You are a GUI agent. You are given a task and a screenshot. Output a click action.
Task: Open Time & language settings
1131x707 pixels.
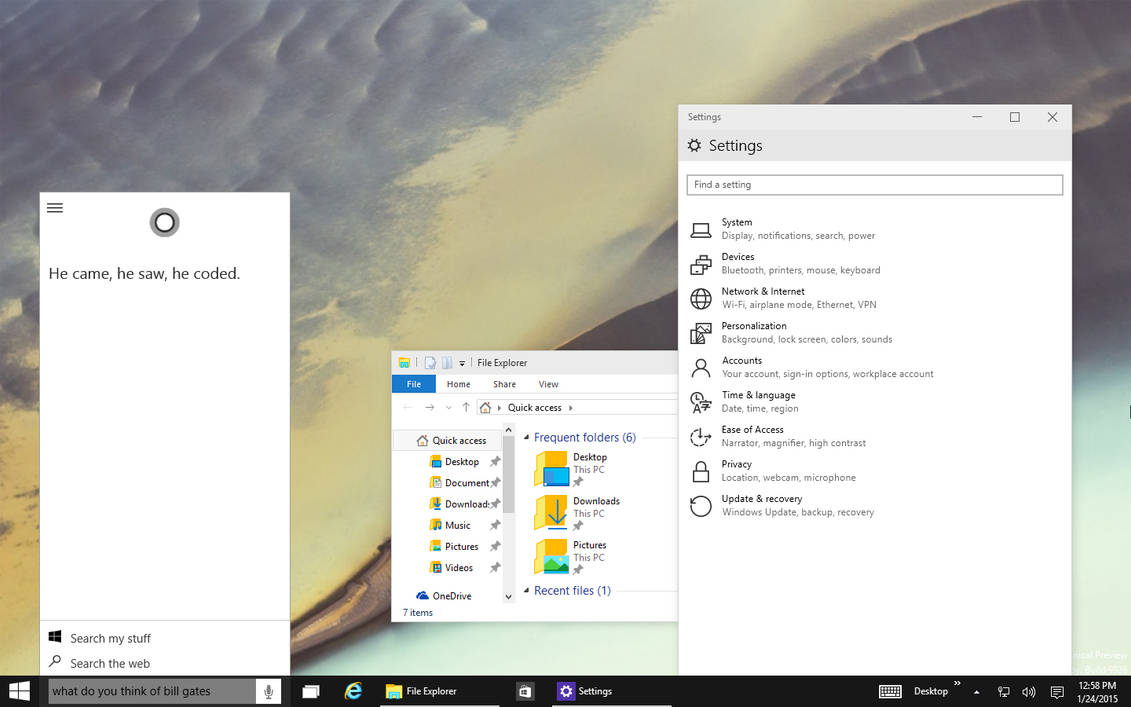pos(874,402)
